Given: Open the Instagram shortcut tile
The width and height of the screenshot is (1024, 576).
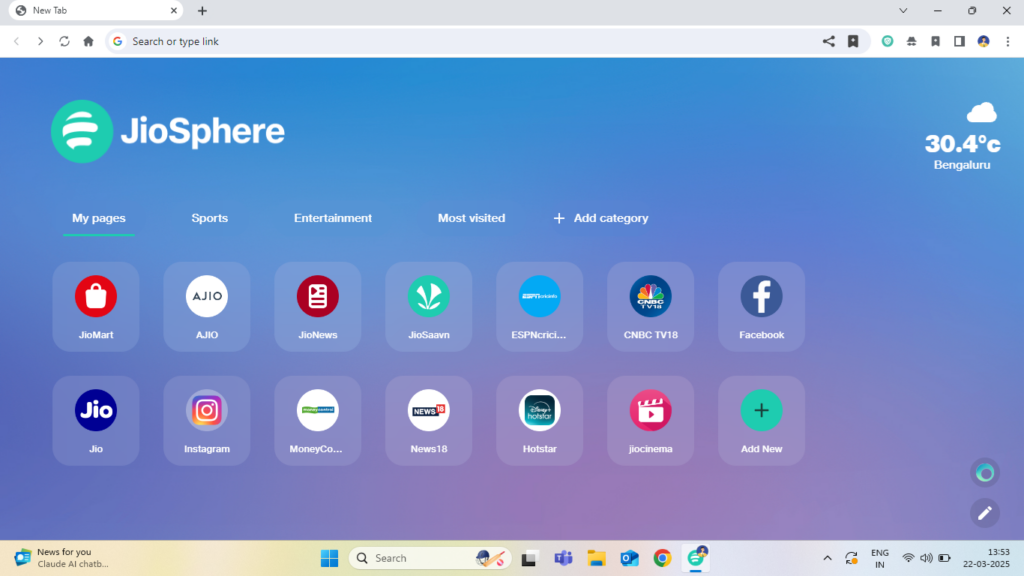Looking at the screenshot, I should (207, 421).
